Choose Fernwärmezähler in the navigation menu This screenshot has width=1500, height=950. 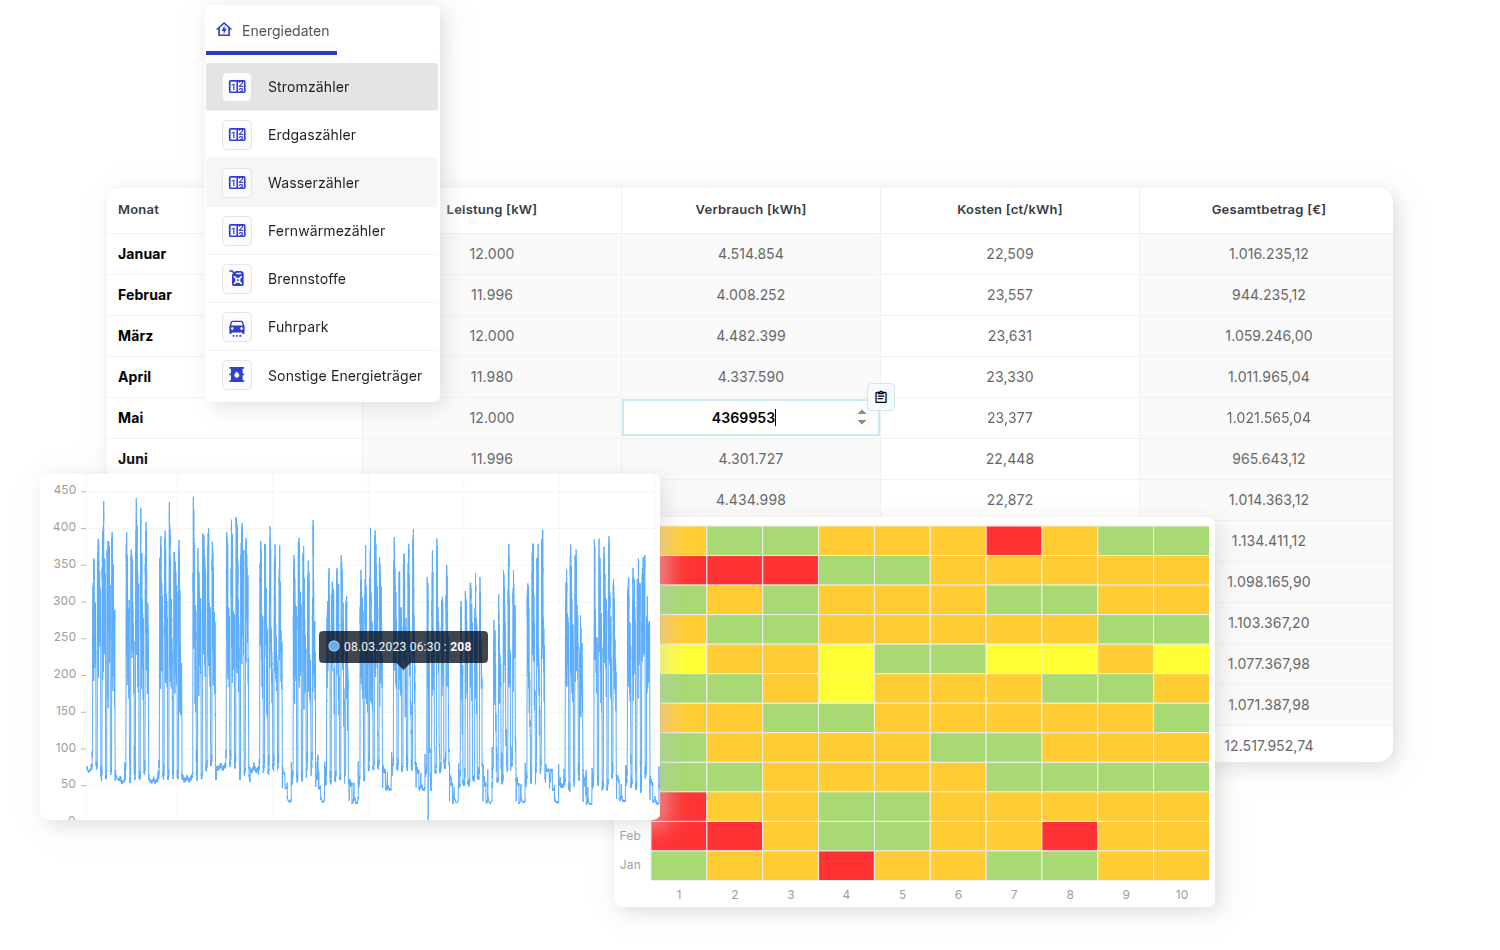pos(326,230)
